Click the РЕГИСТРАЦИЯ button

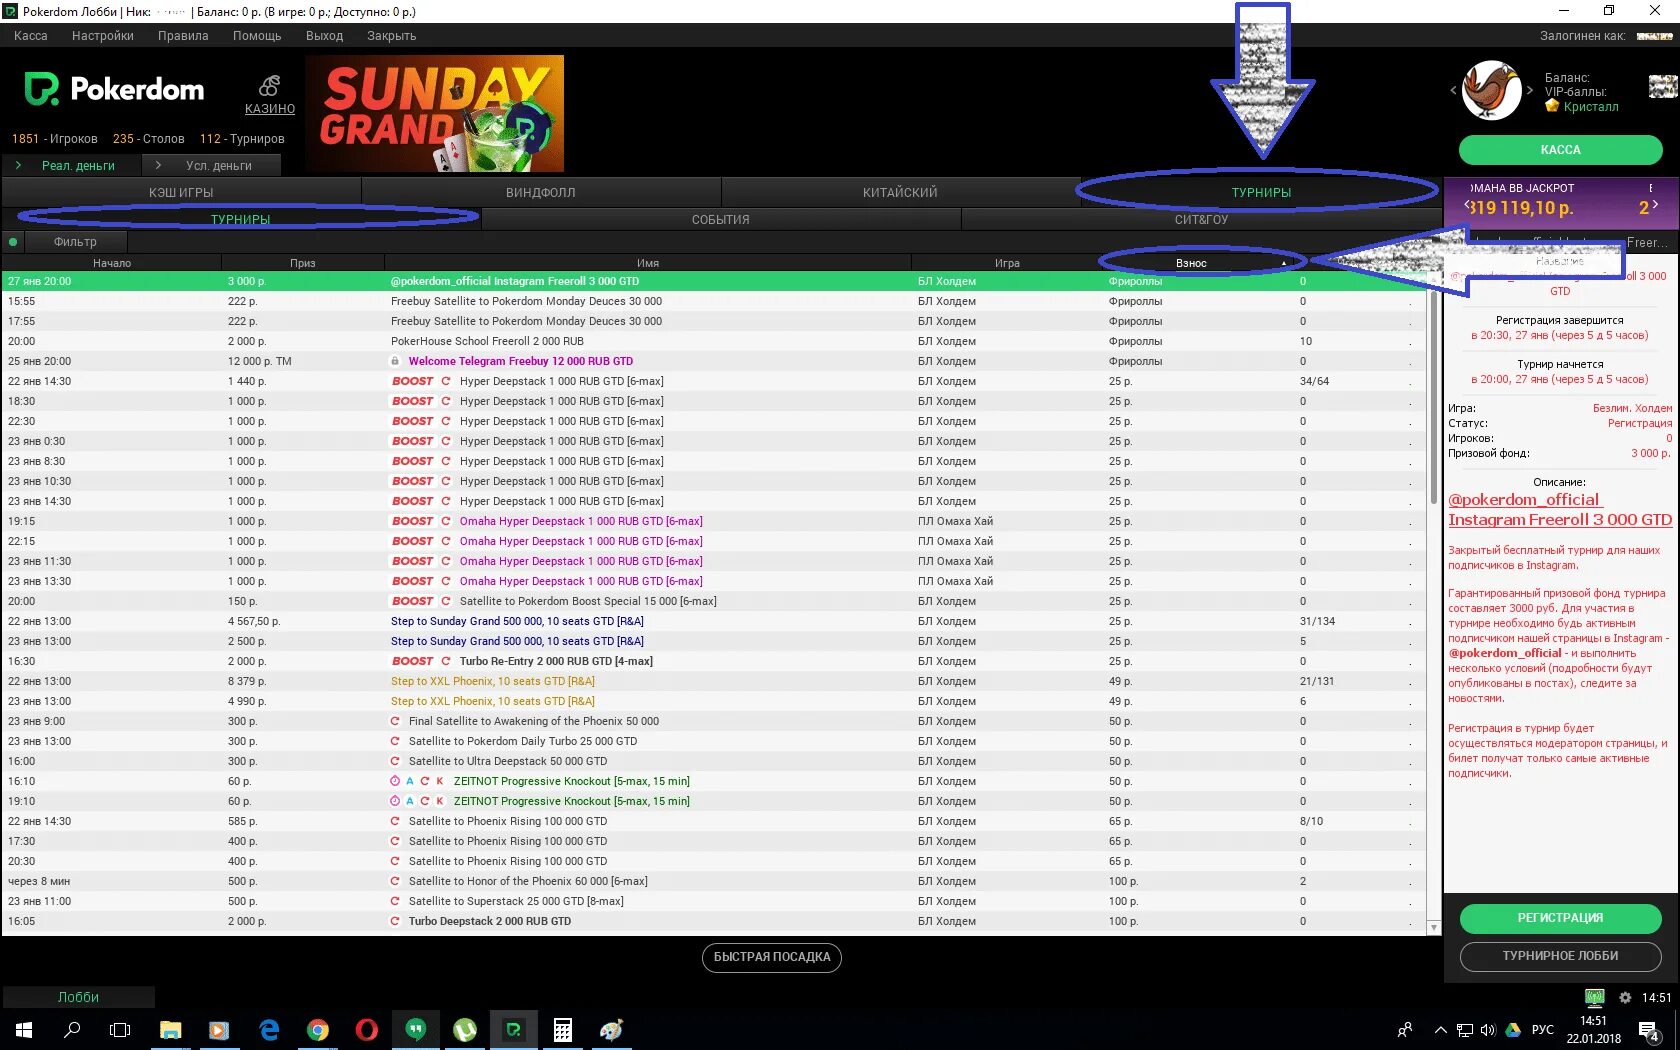(1560, 918)
